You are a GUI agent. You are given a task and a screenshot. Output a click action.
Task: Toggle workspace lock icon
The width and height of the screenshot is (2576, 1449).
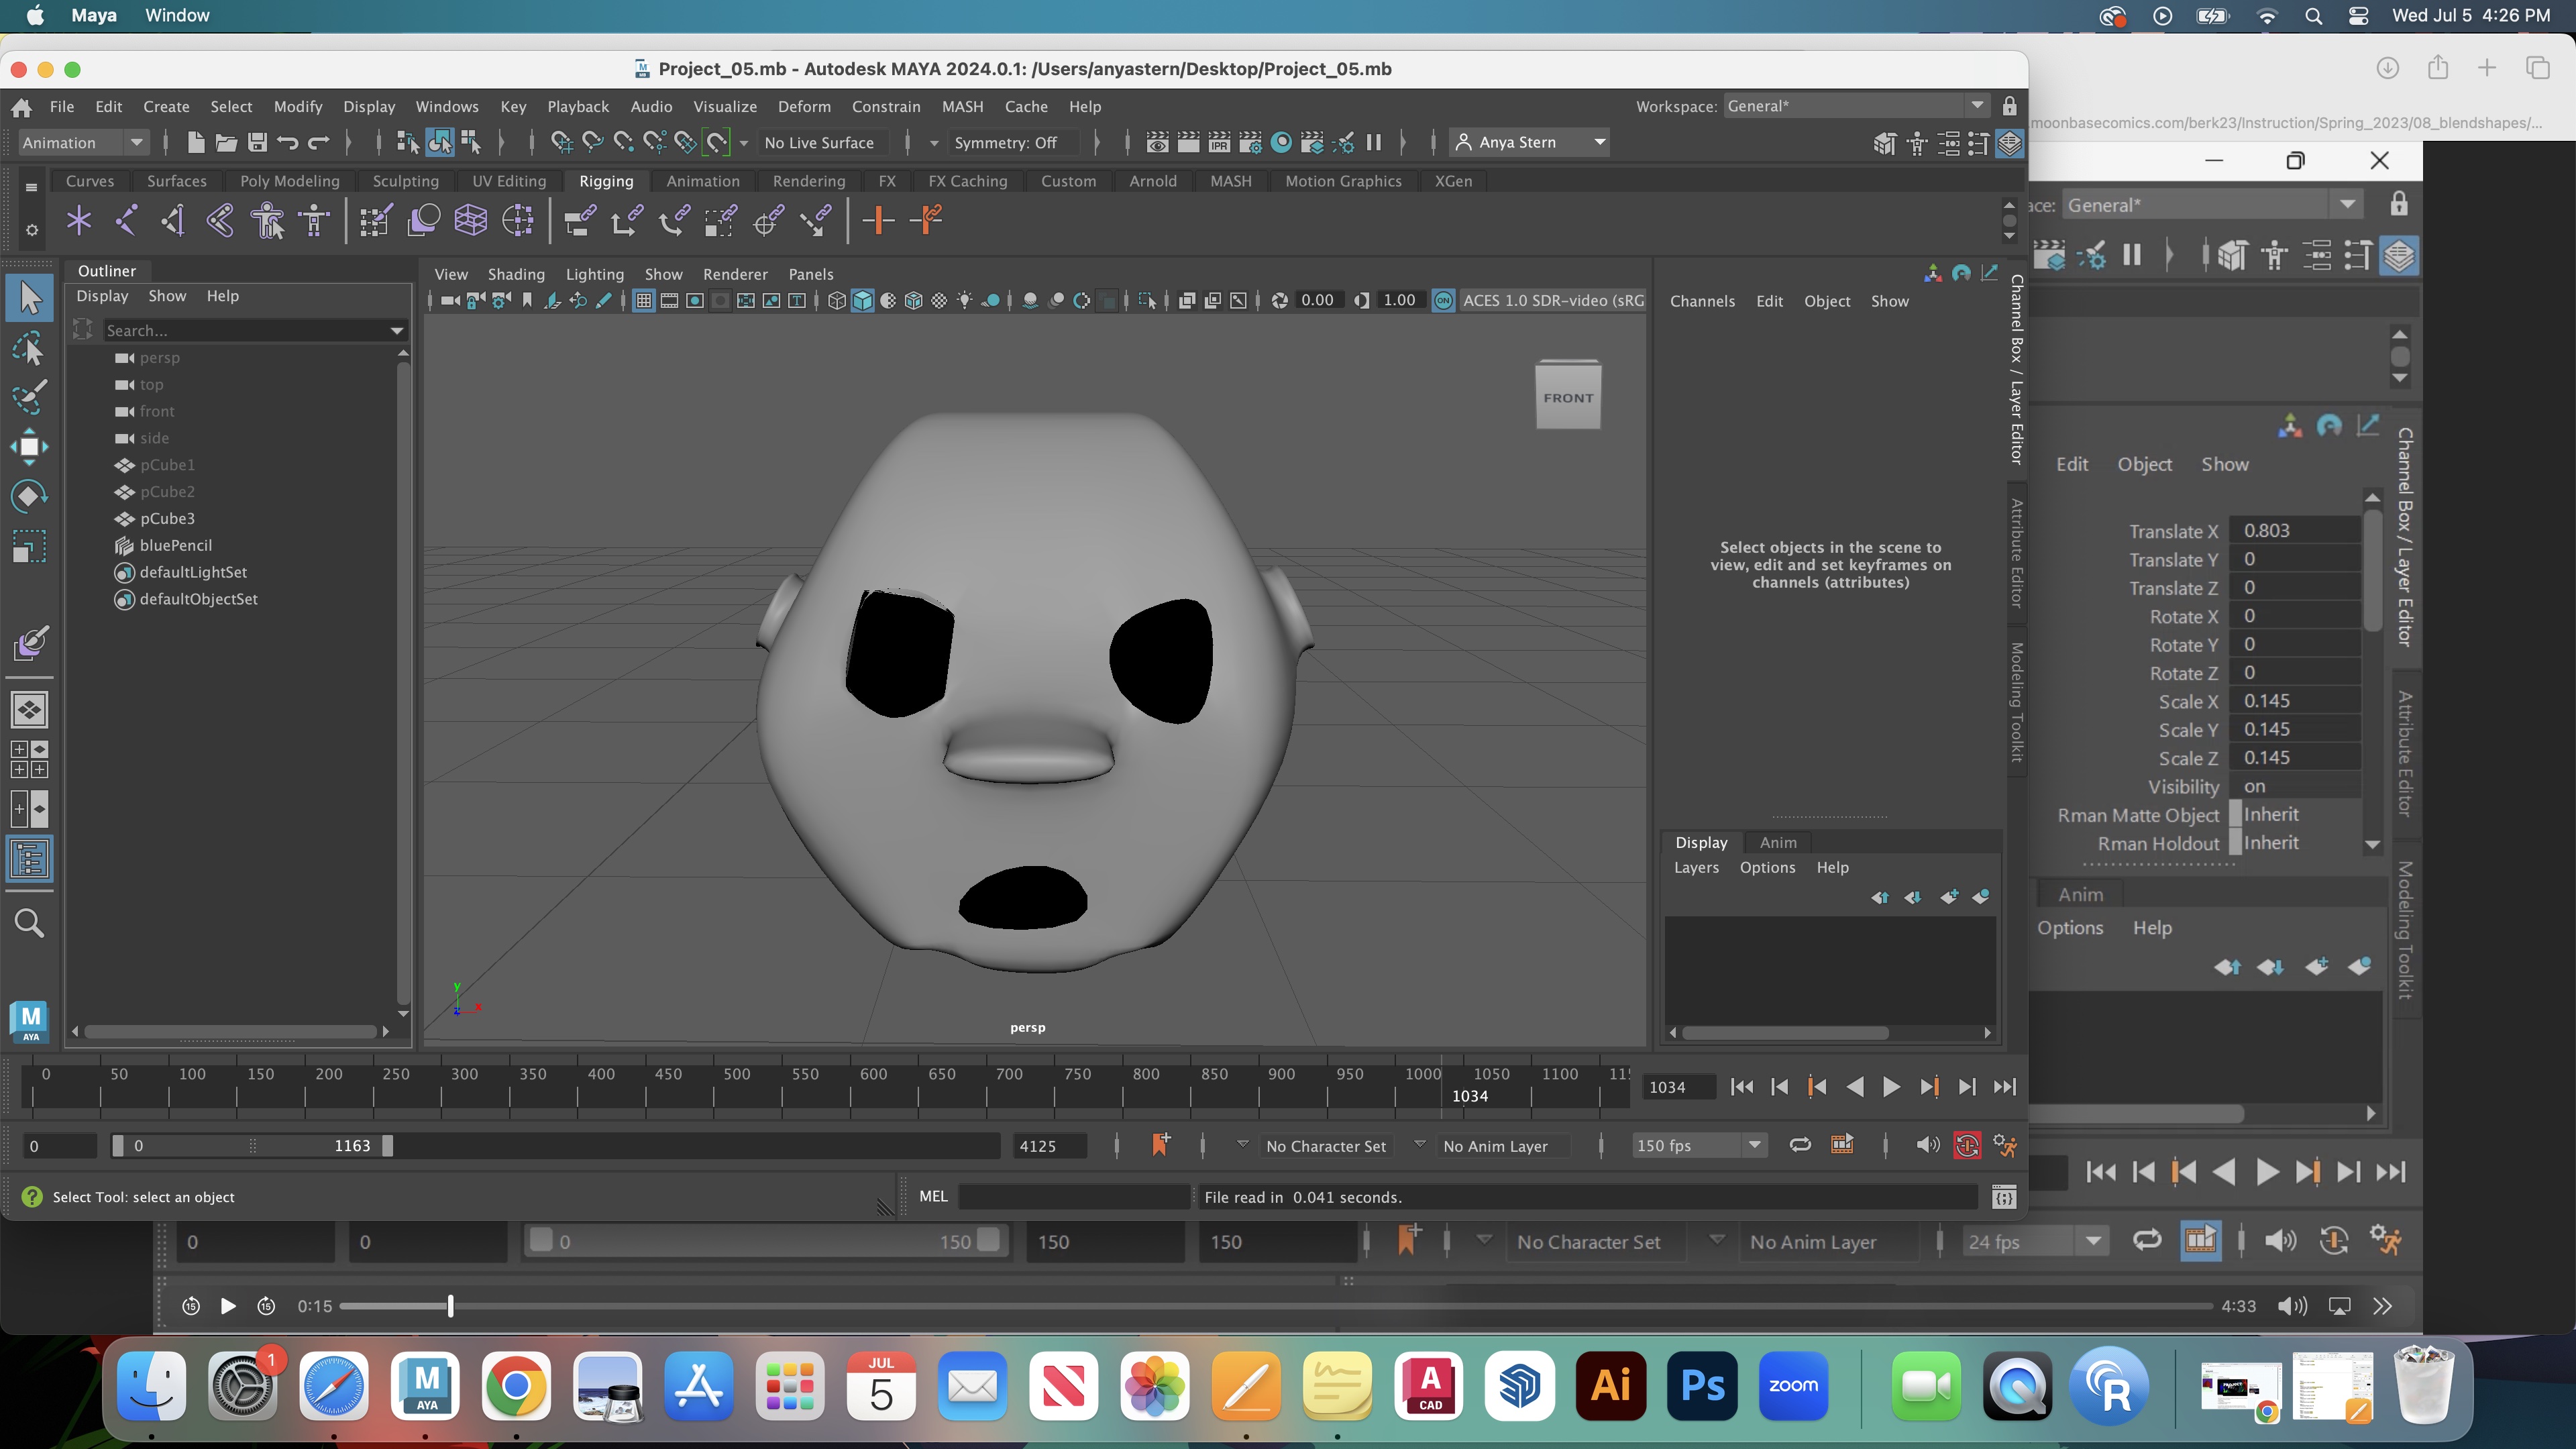click(2009, 106)
